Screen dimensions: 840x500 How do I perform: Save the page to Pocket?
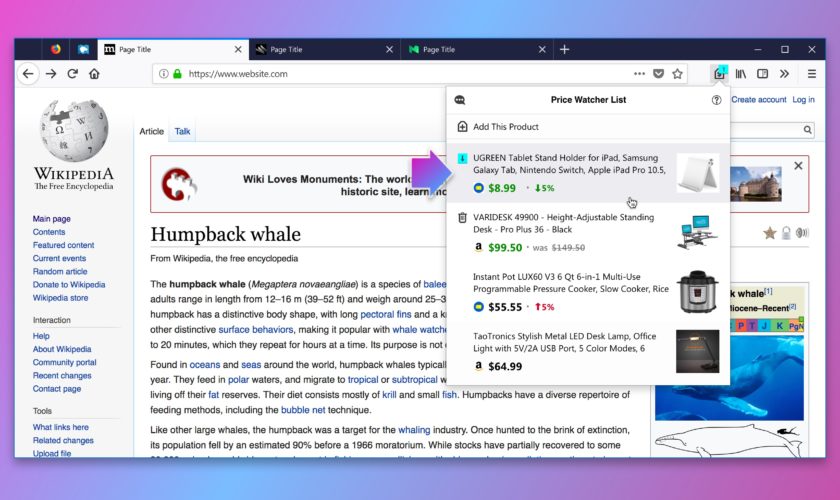[x=658, y=73]
